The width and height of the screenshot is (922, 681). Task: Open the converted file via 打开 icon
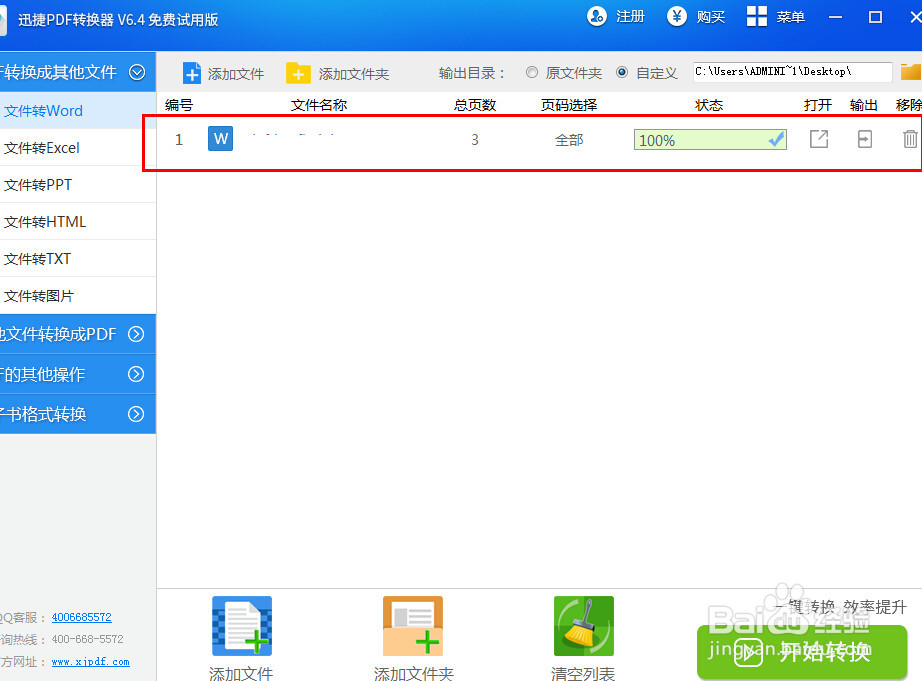(x=819, y=139)
